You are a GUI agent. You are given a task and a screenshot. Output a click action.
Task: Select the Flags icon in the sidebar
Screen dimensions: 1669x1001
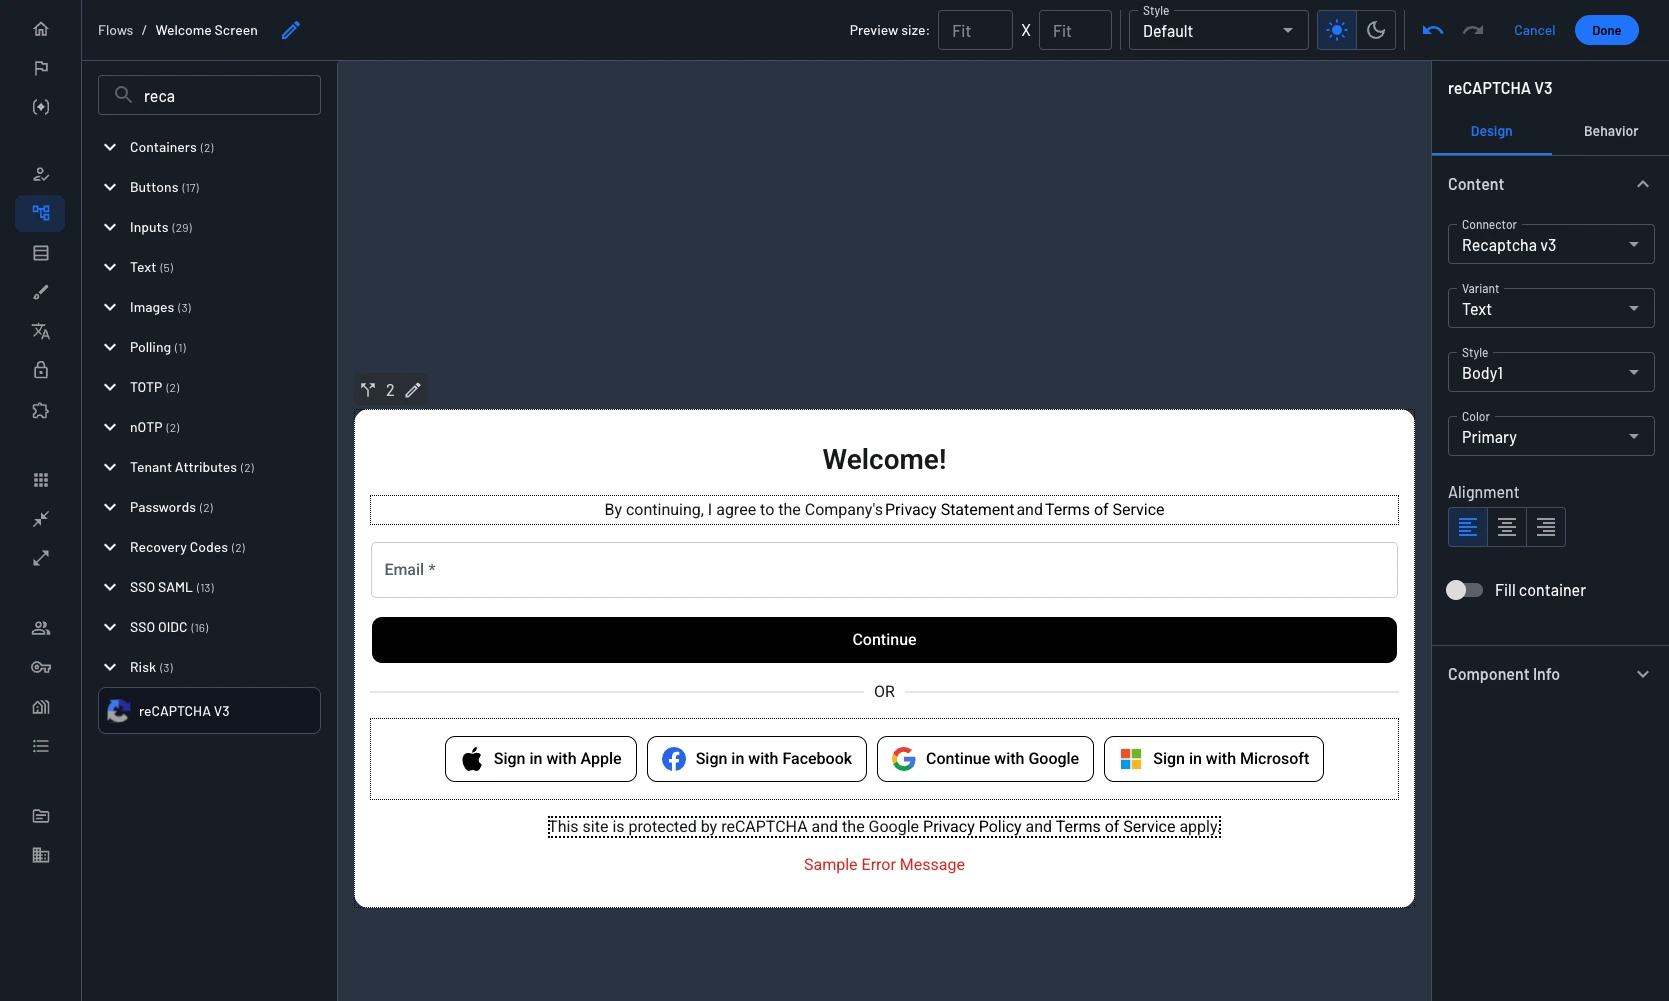(40, 67)
